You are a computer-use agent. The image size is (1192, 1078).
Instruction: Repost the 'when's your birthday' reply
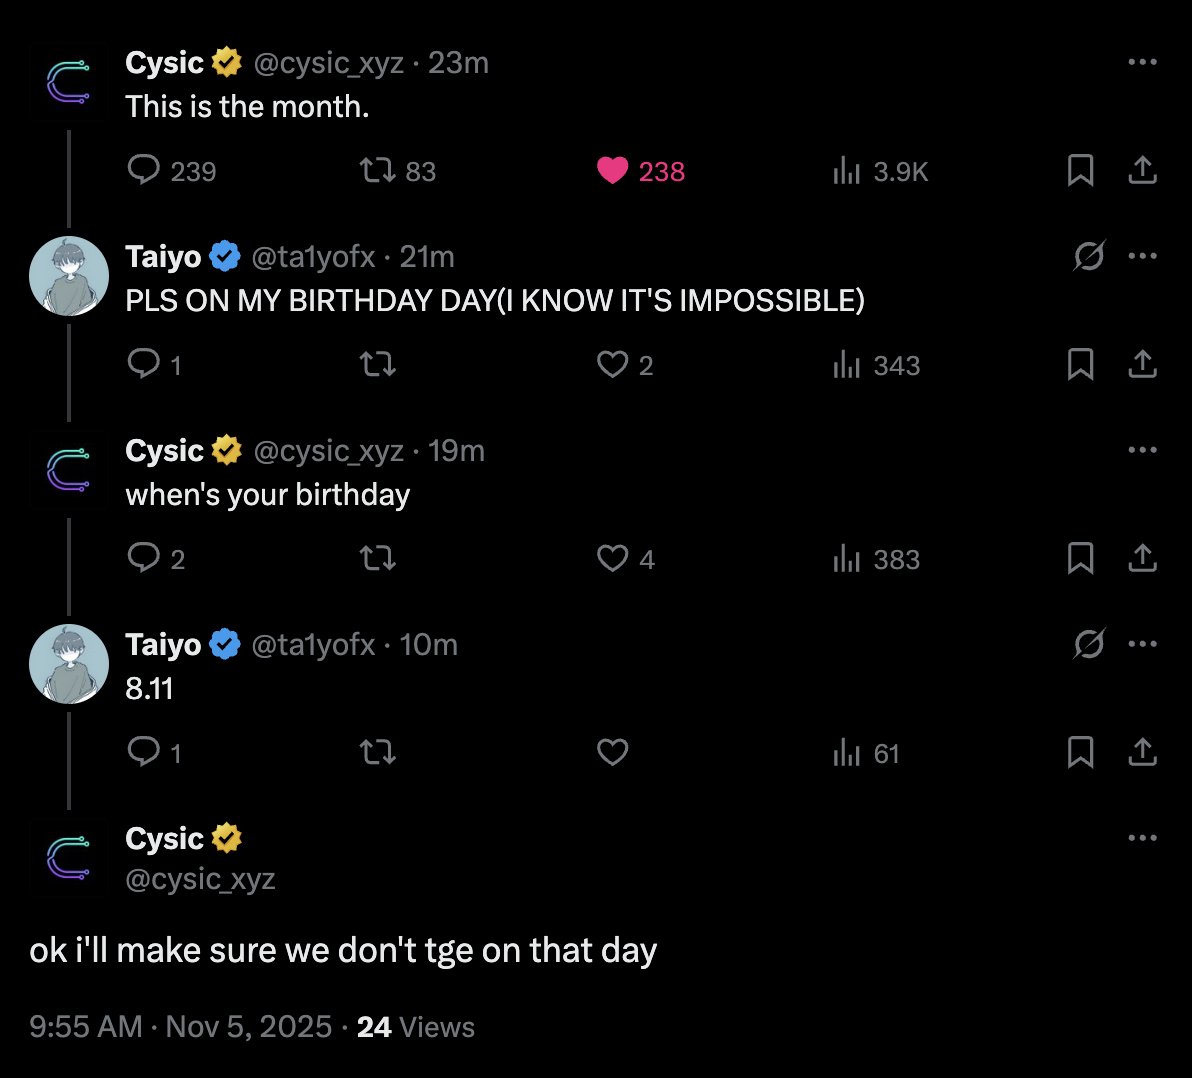(x=377, y=559)
